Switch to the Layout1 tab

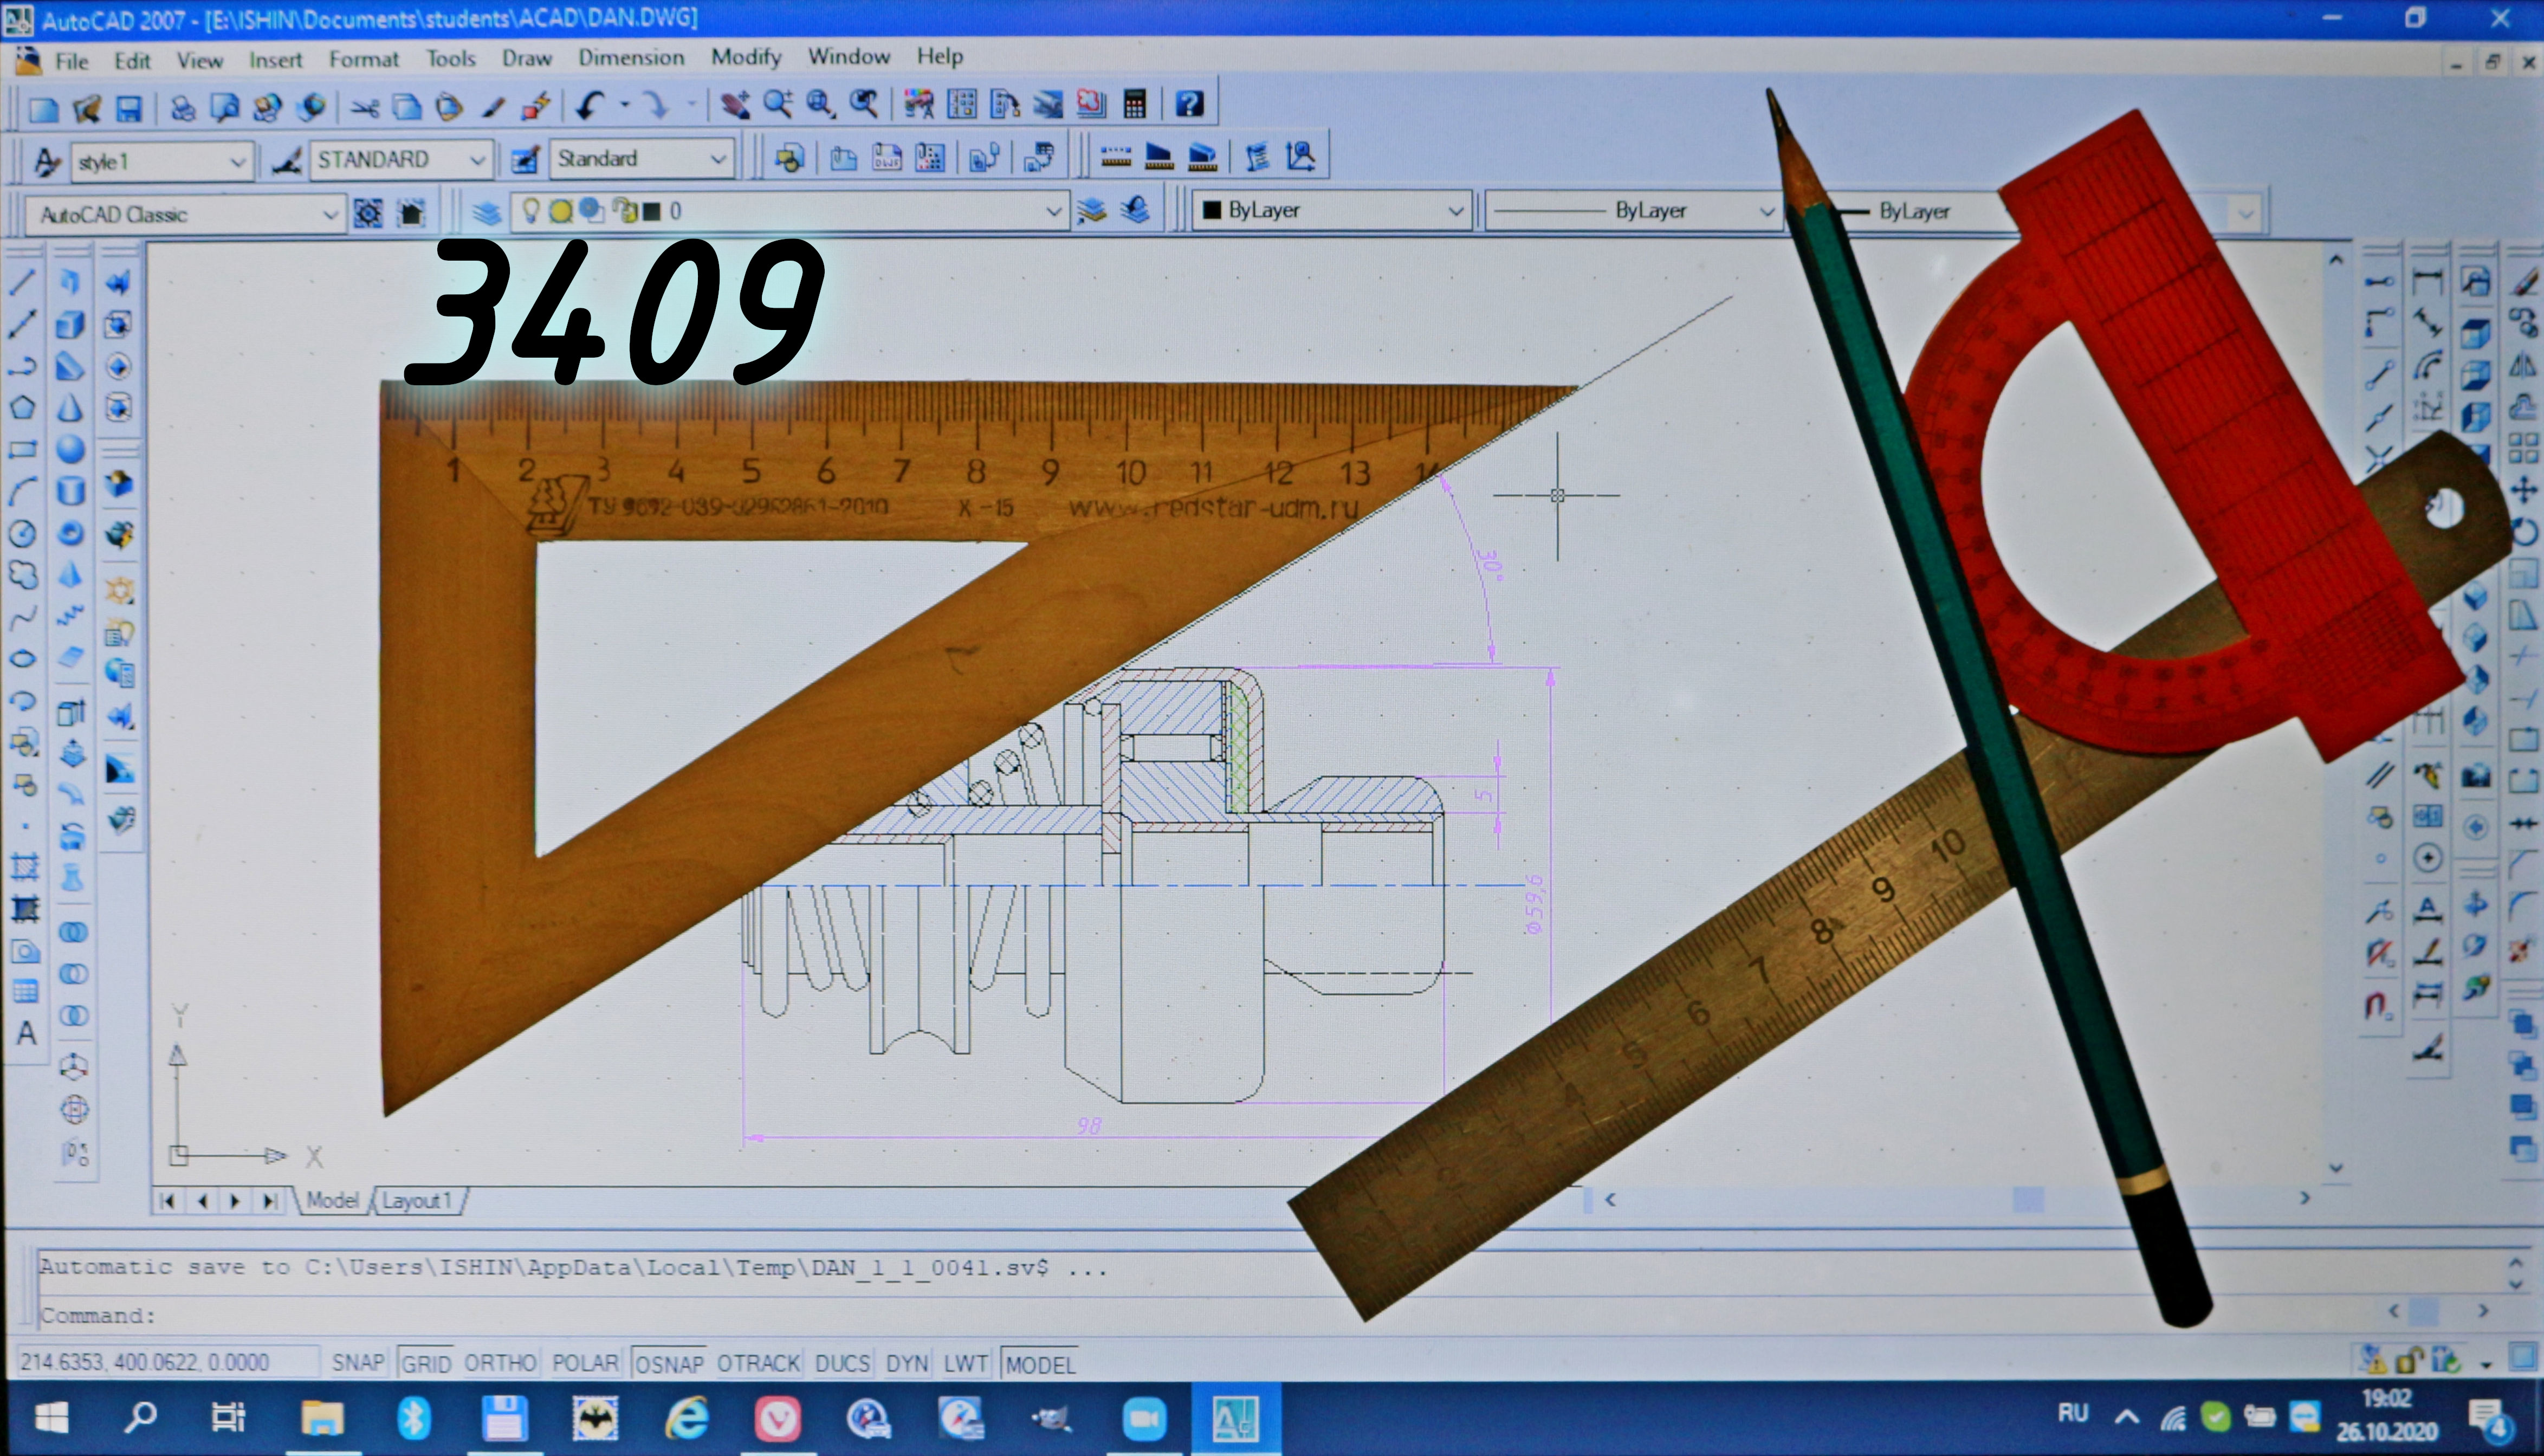pos(417,1200)
